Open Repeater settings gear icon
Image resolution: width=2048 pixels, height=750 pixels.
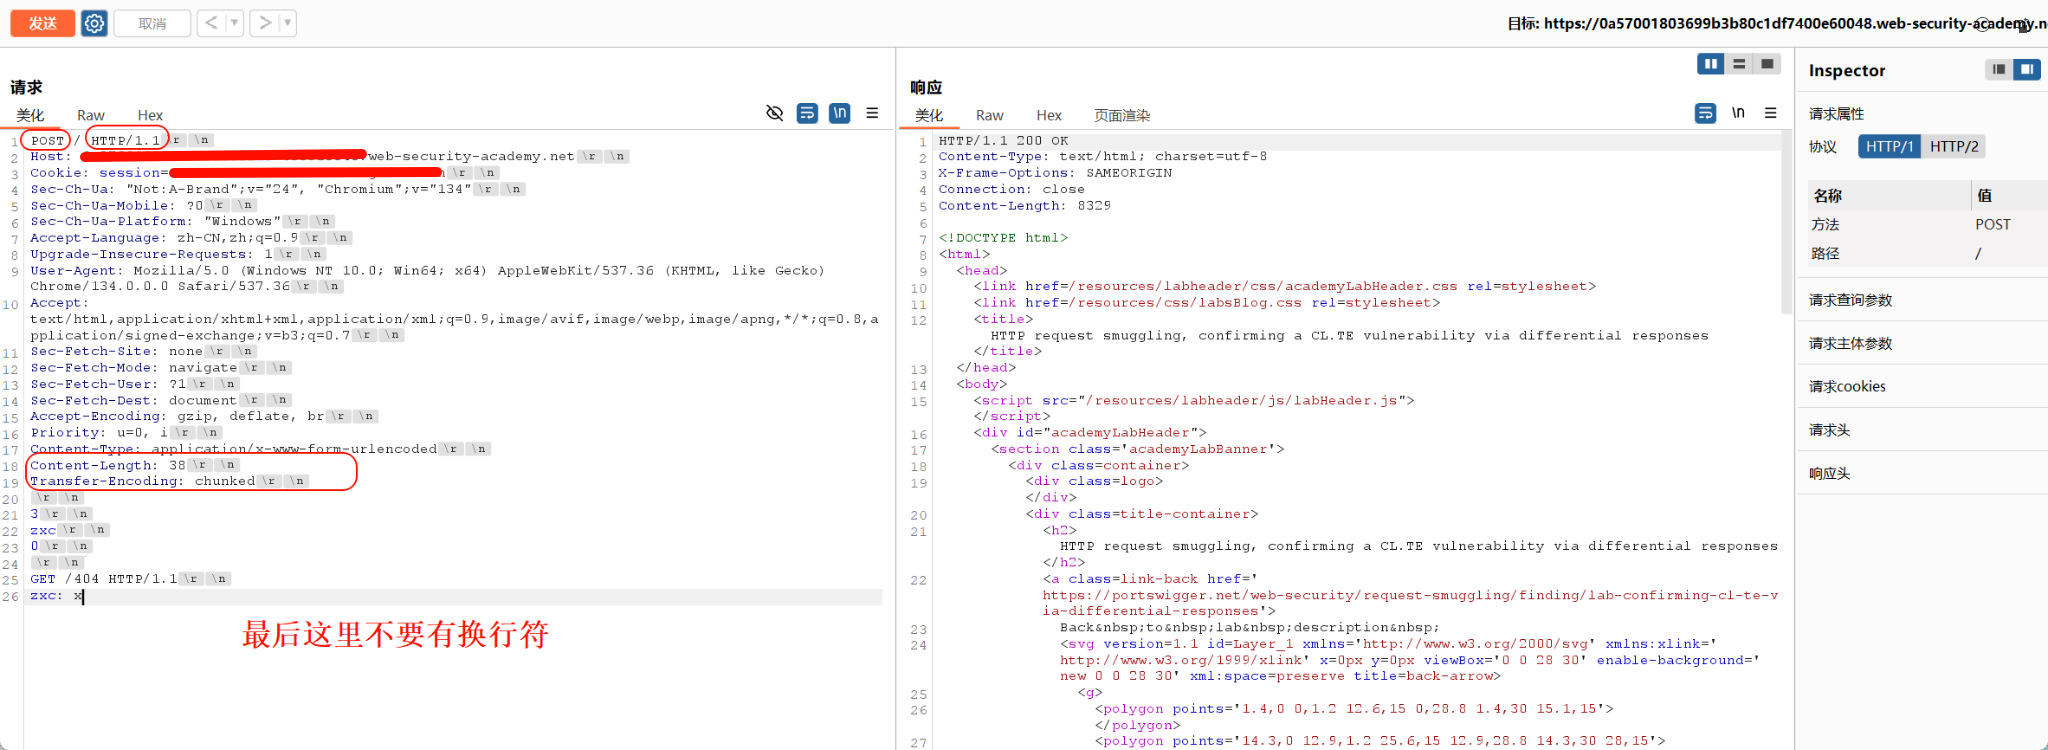94,23
